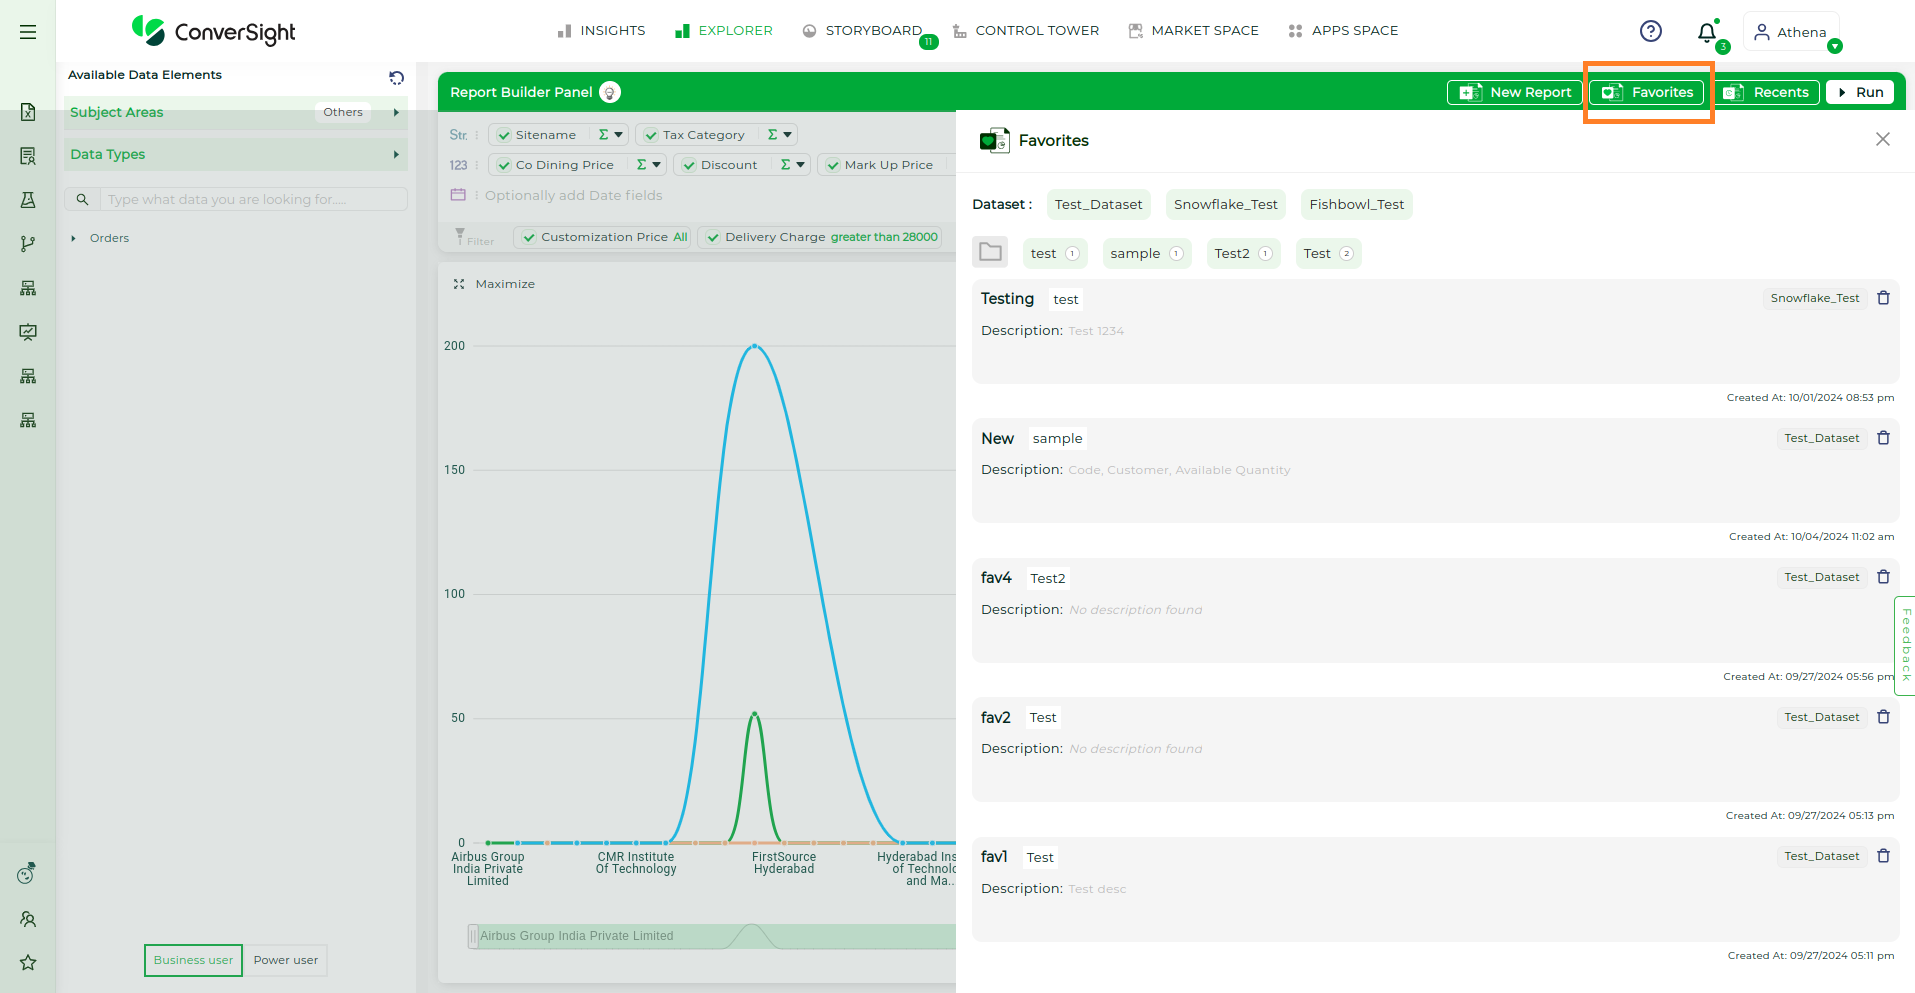The image size is (1915, 993).
Task: Click the Filter funnel icon
Action: click(460, 236)
